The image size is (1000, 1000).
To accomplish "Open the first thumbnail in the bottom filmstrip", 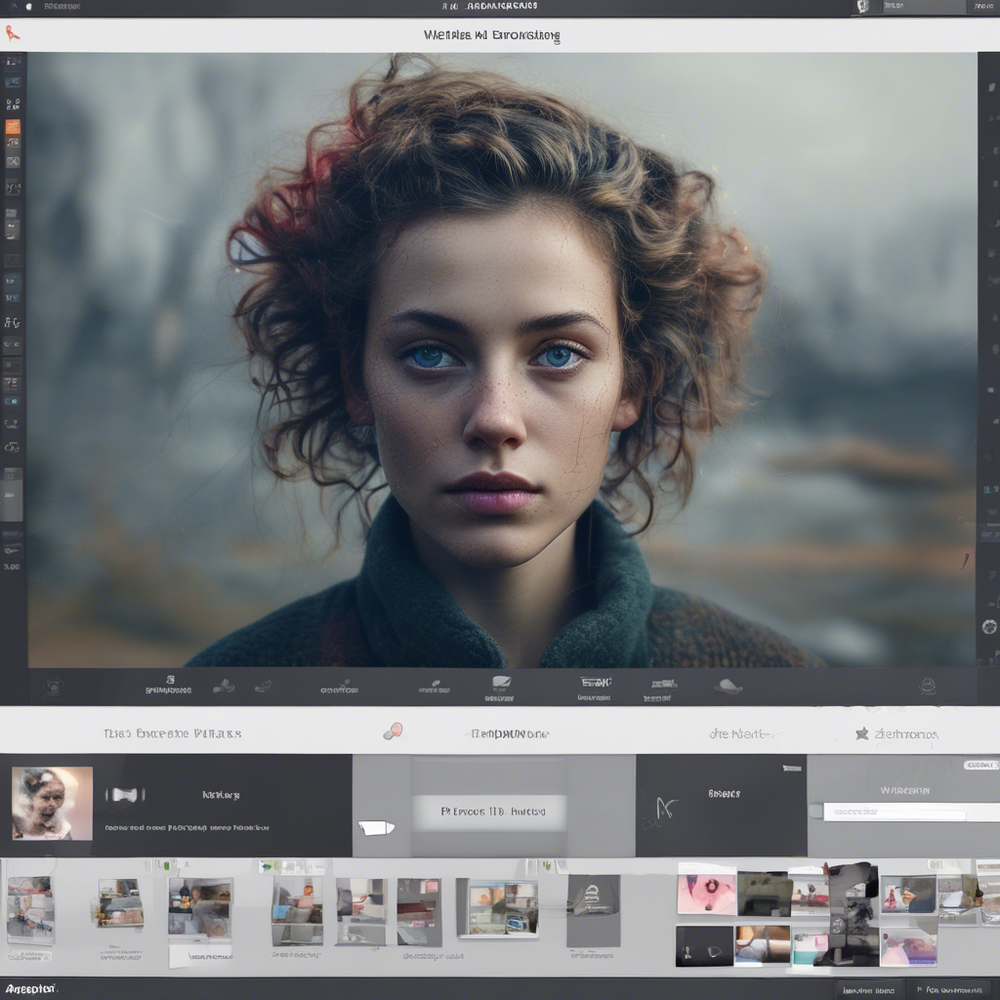I will click(30, 910).
